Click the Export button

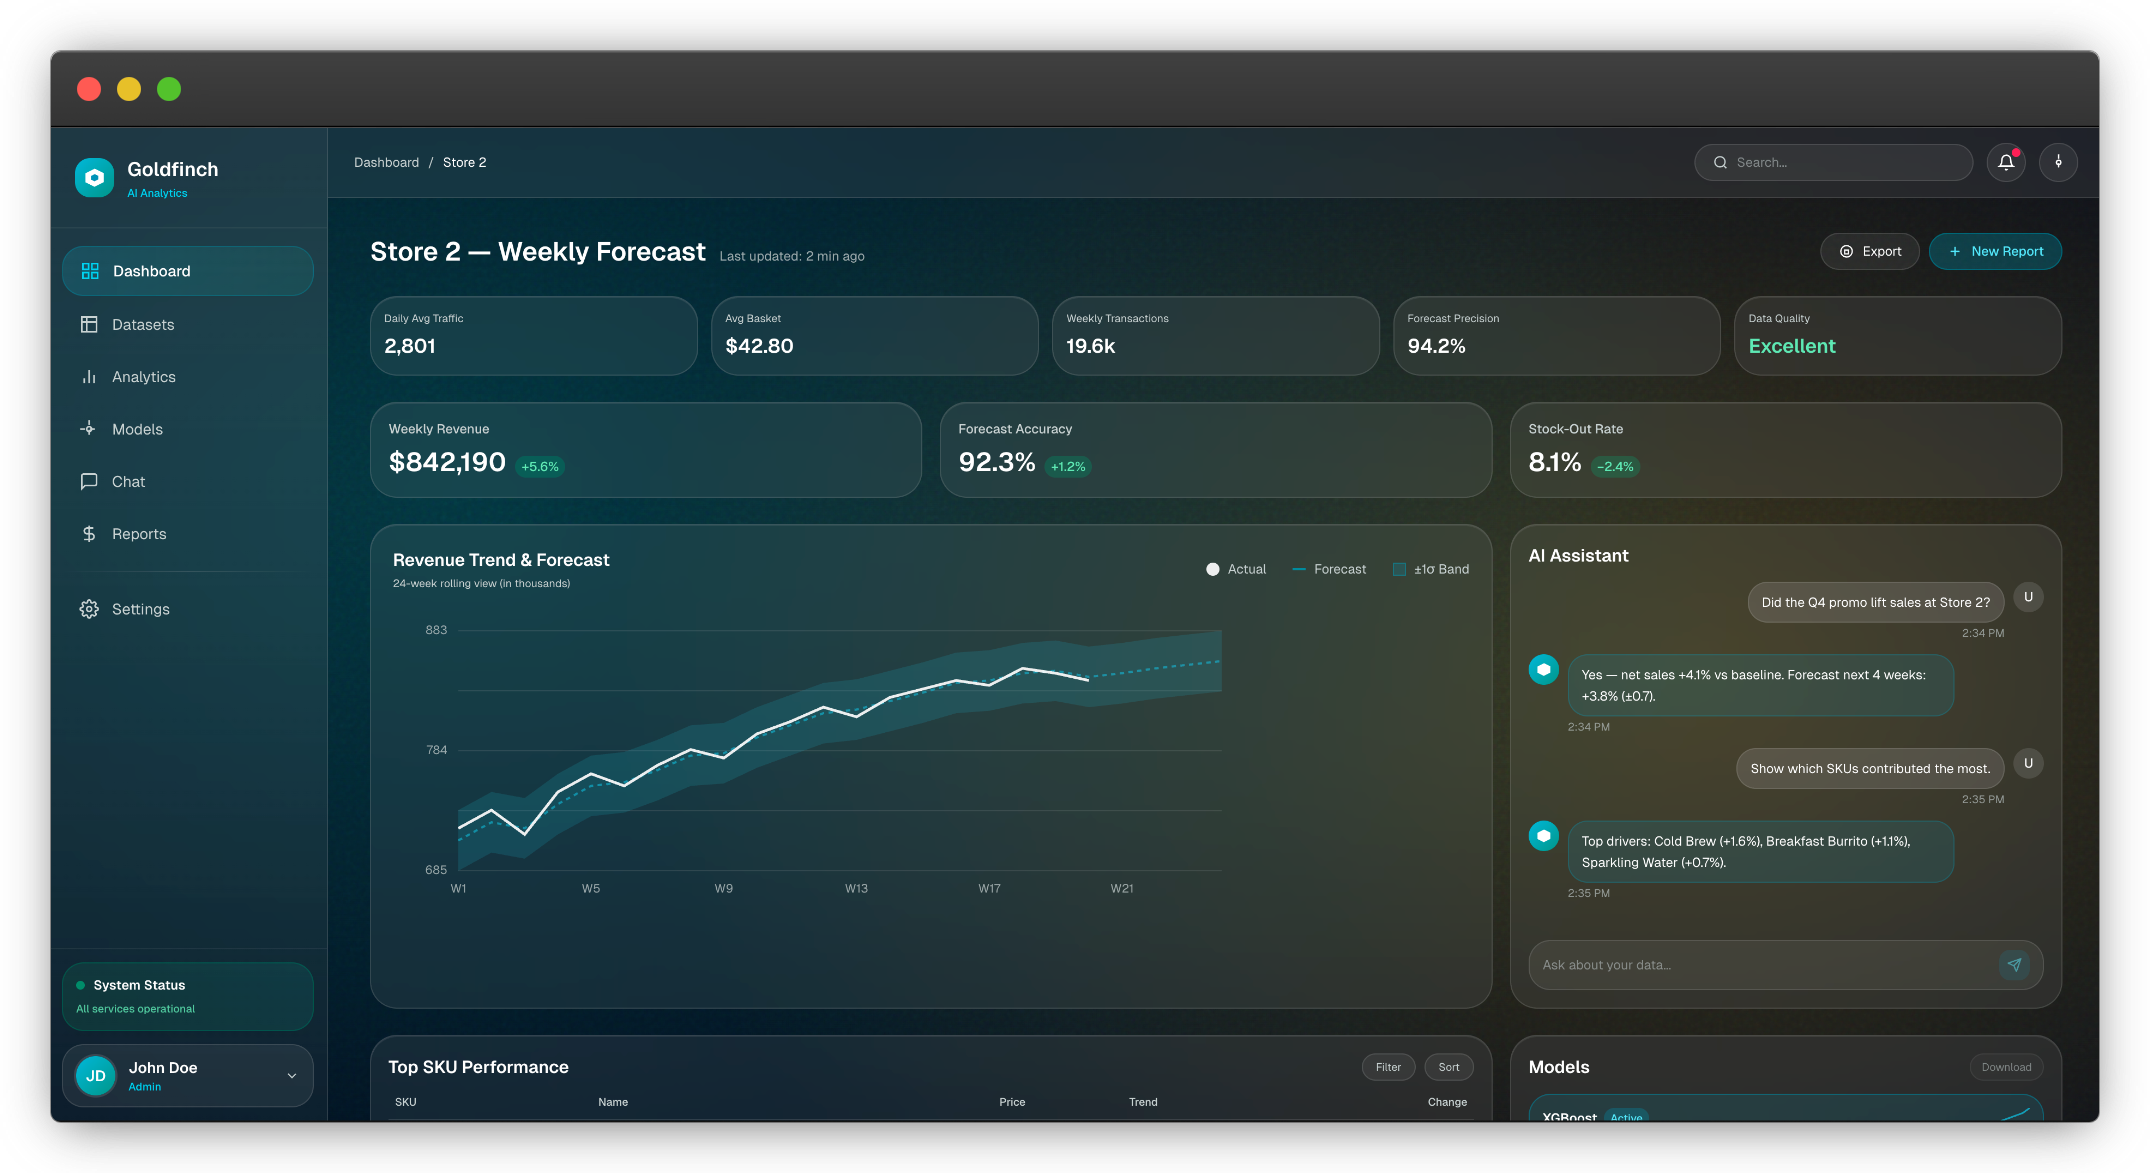click(x=1869, y=252)
